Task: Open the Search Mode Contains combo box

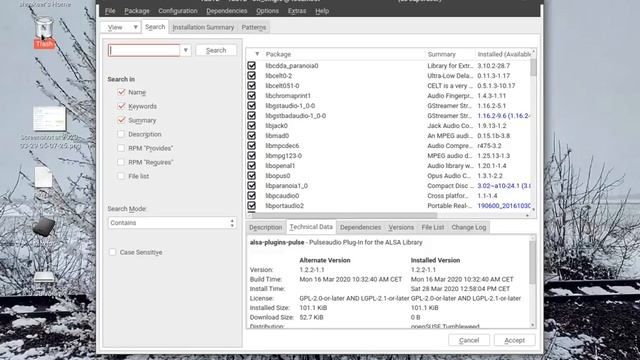Action: click(172, 223)
